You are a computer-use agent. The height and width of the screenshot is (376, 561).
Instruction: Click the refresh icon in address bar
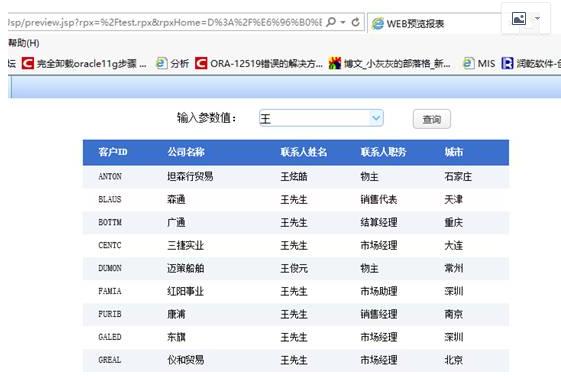tap(355, 22)
